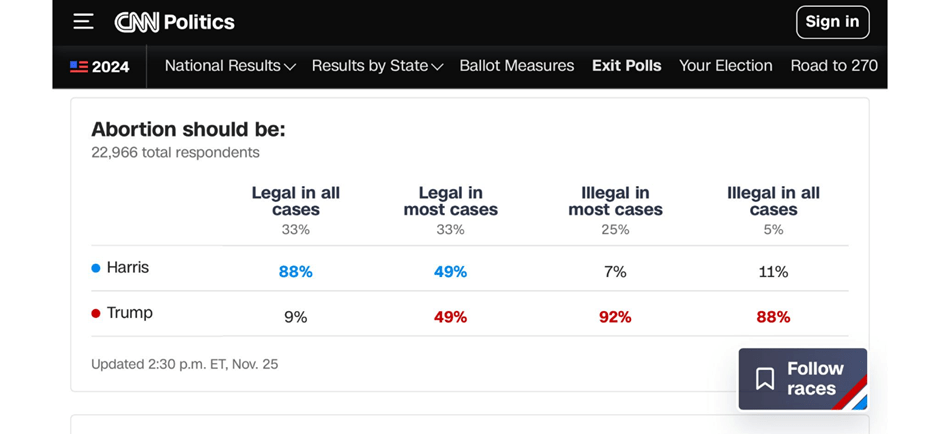Screen dimensions: 940x434
Task: Open the Your Election tab
Action: point(725,66)
